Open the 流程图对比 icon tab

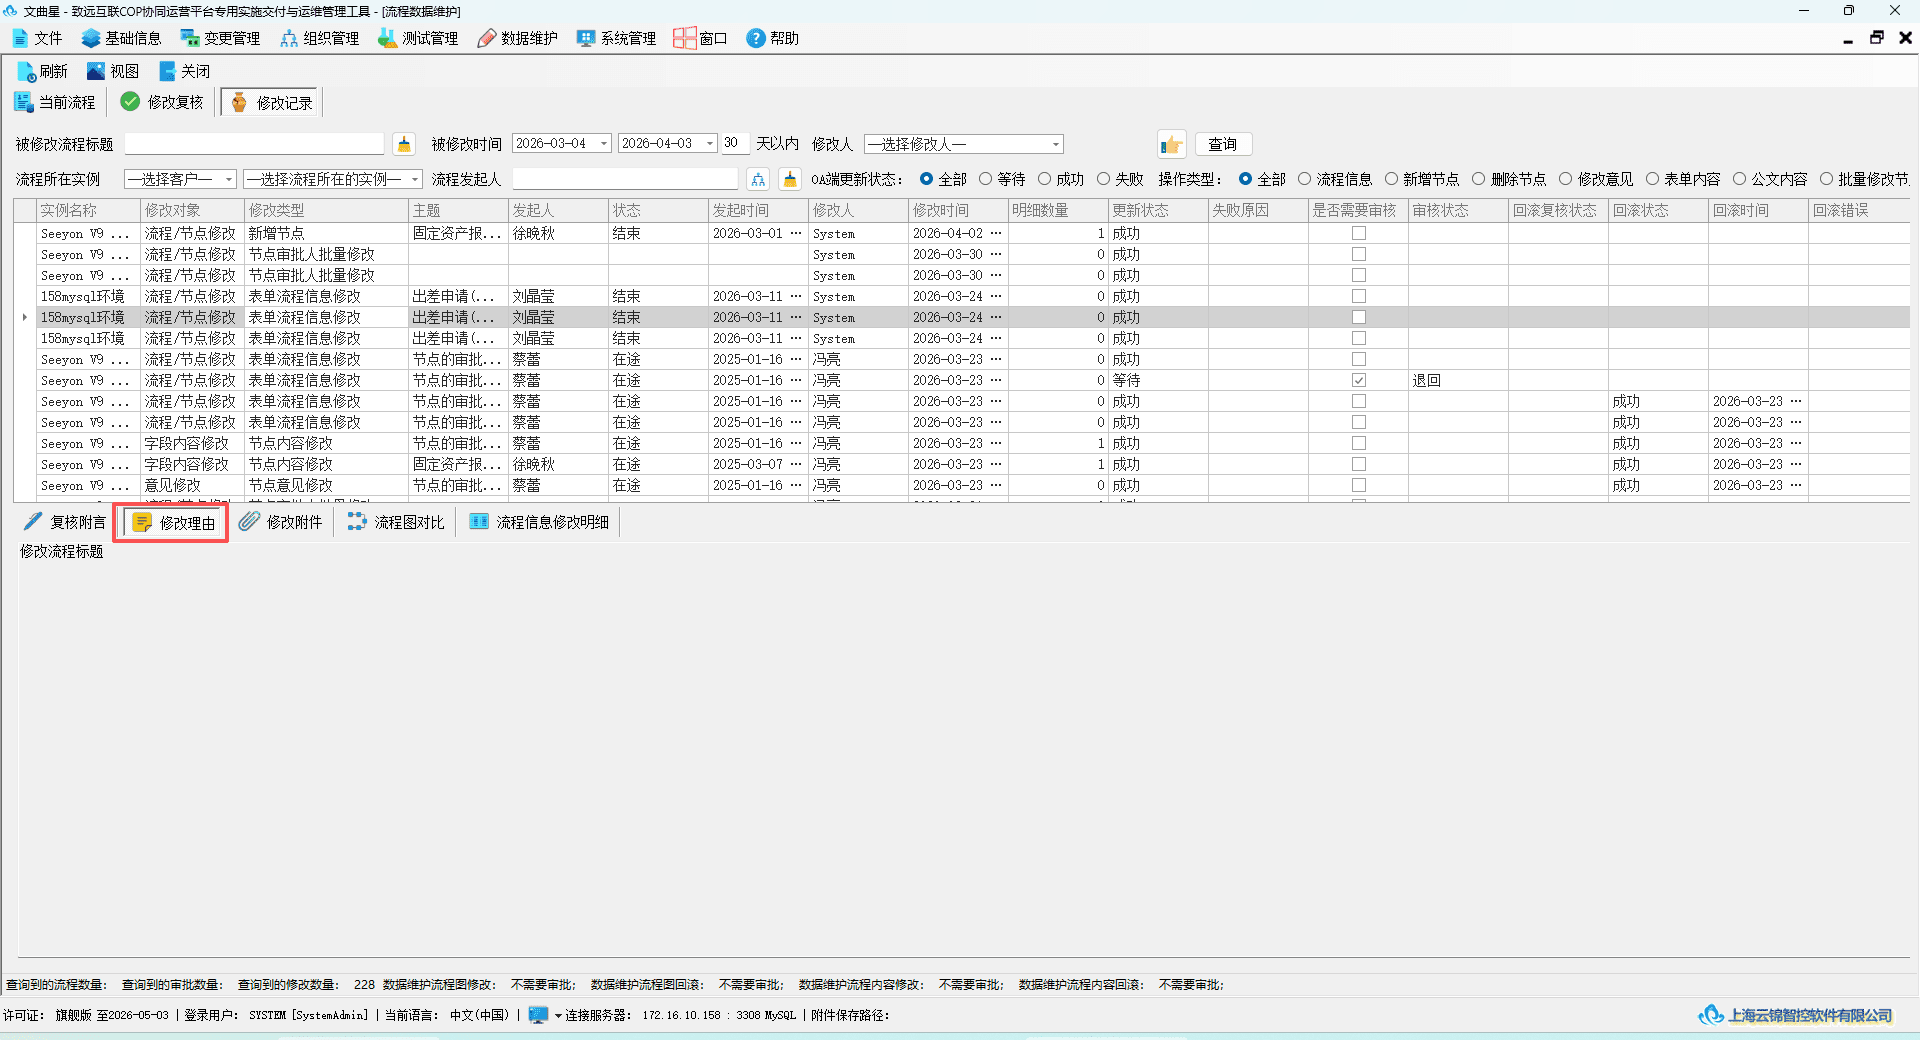[x=357, y=521]
